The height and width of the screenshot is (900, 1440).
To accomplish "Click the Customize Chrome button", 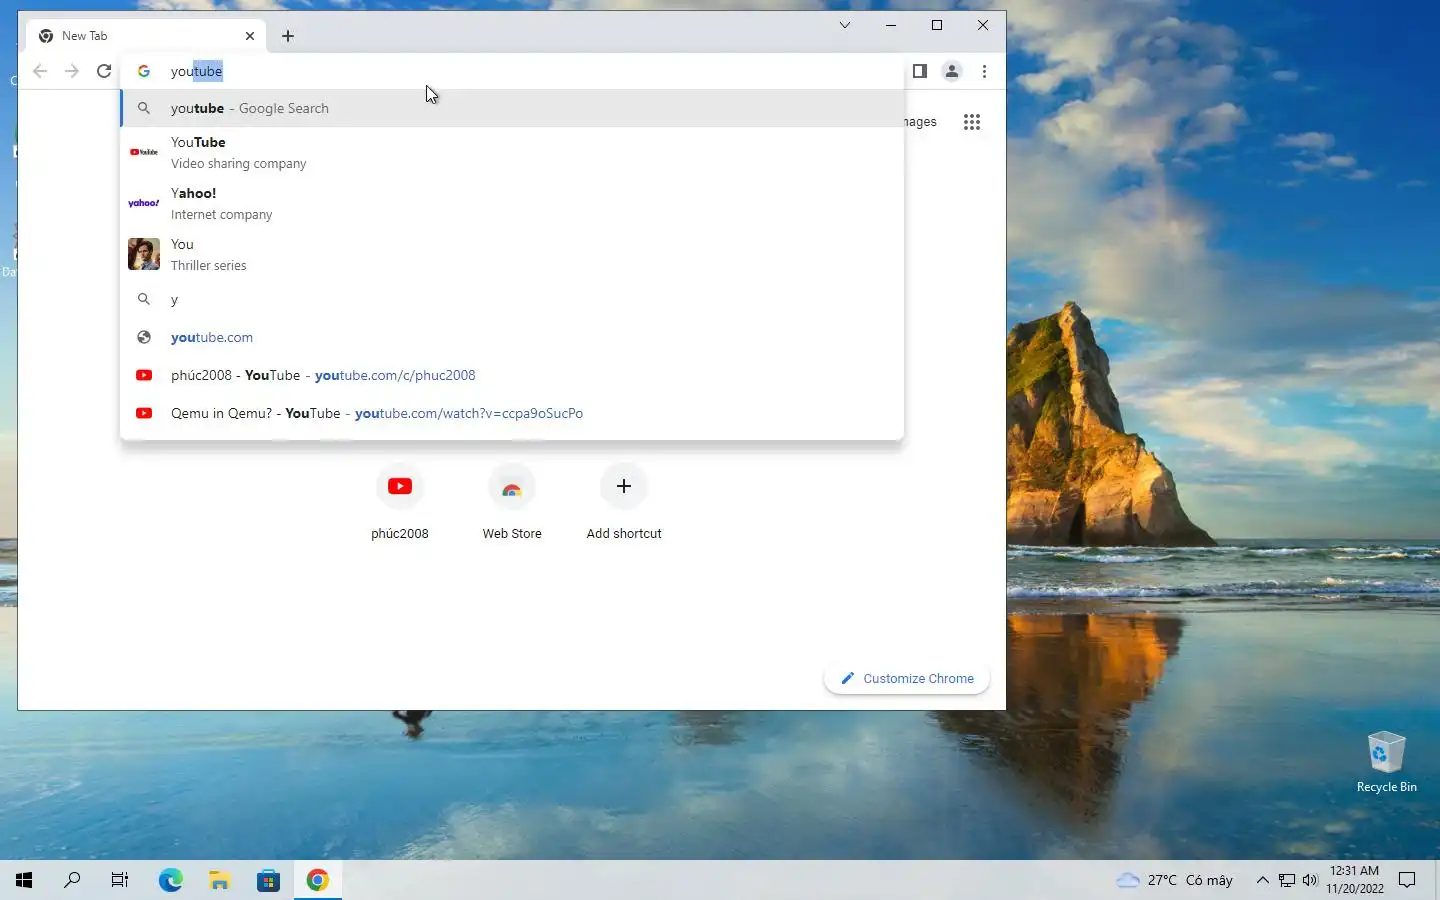I will pos(907,678).
